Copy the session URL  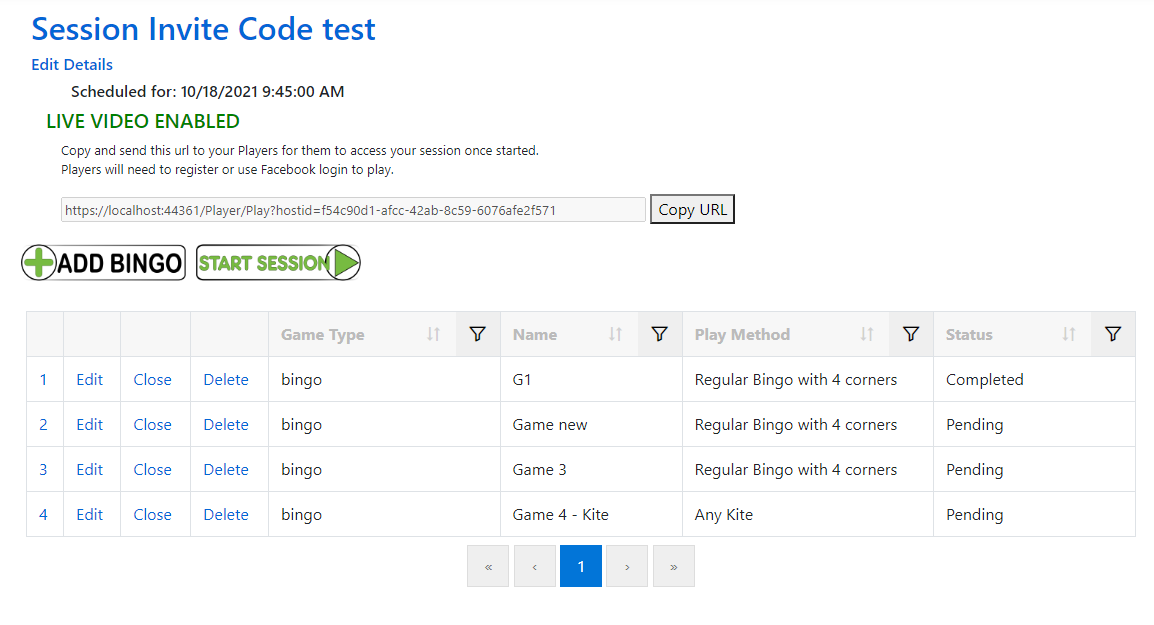pyautogui.click(x=692, y=210)
